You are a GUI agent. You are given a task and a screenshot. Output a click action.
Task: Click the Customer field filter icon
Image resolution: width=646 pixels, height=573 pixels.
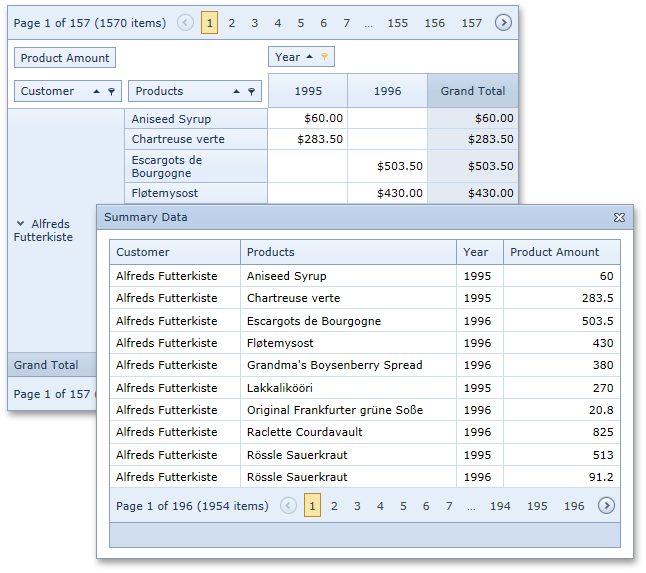(x=112, y=91)
